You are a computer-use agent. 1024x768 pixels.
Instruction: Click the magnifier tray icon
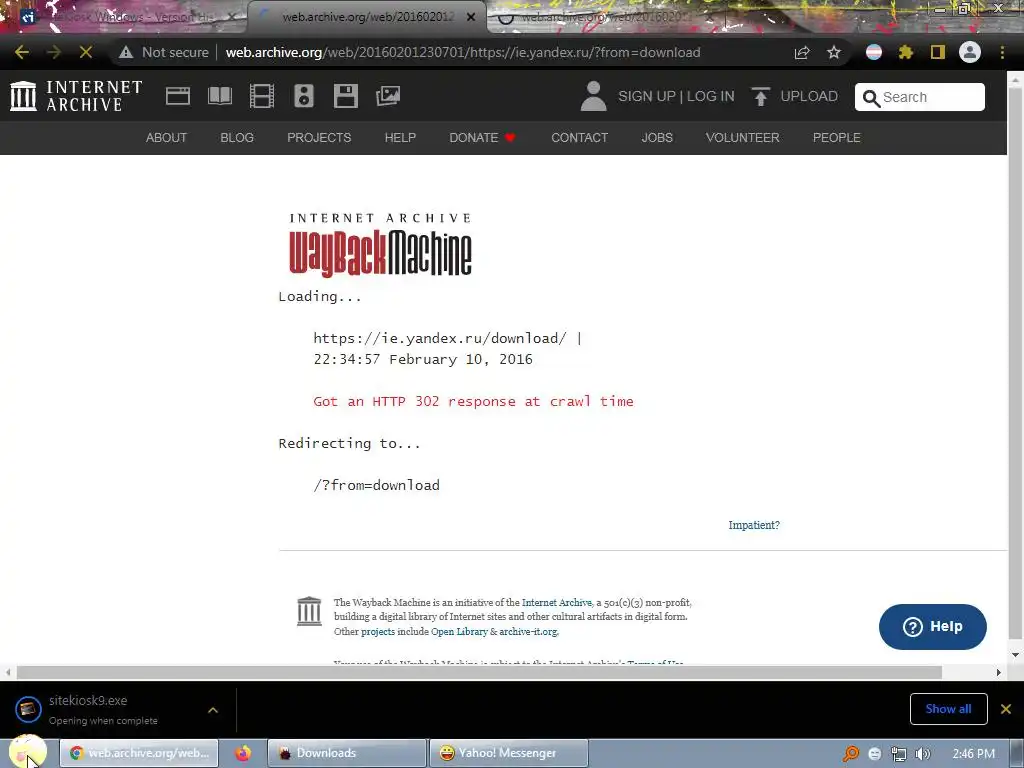tap(850, 754)
